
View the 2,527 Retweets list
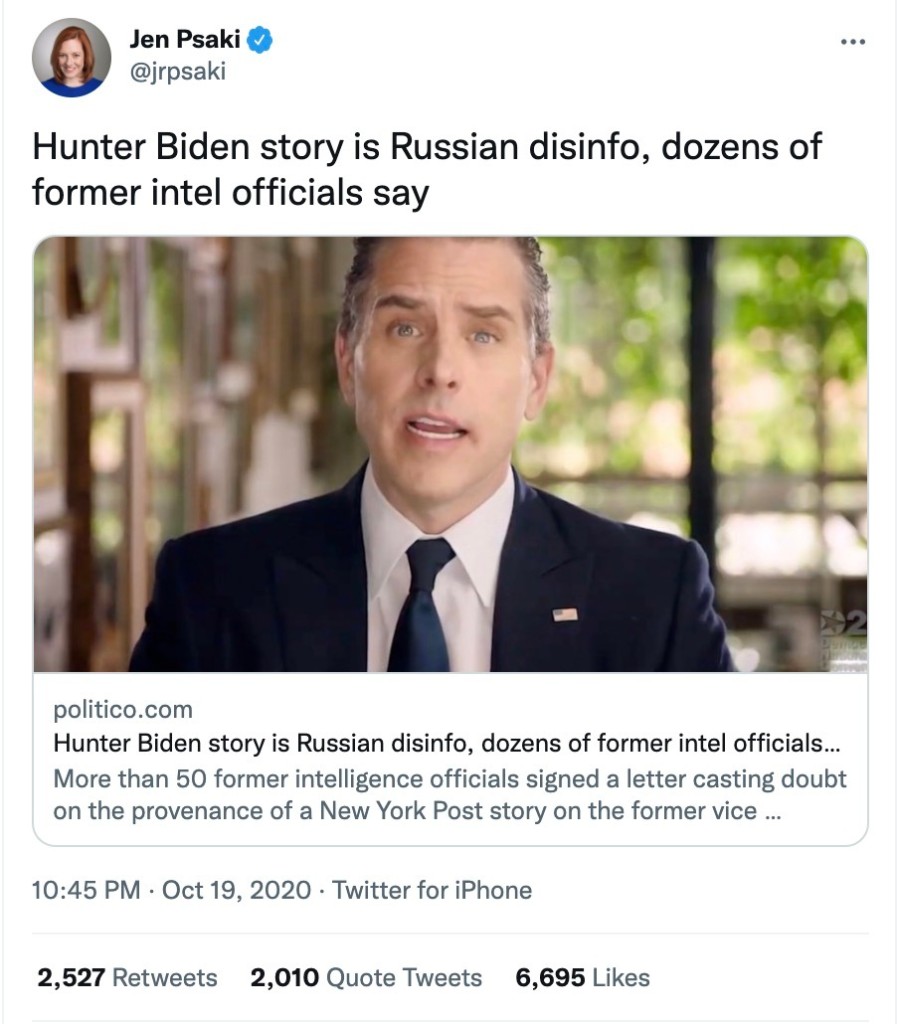[x=127, y=978]
